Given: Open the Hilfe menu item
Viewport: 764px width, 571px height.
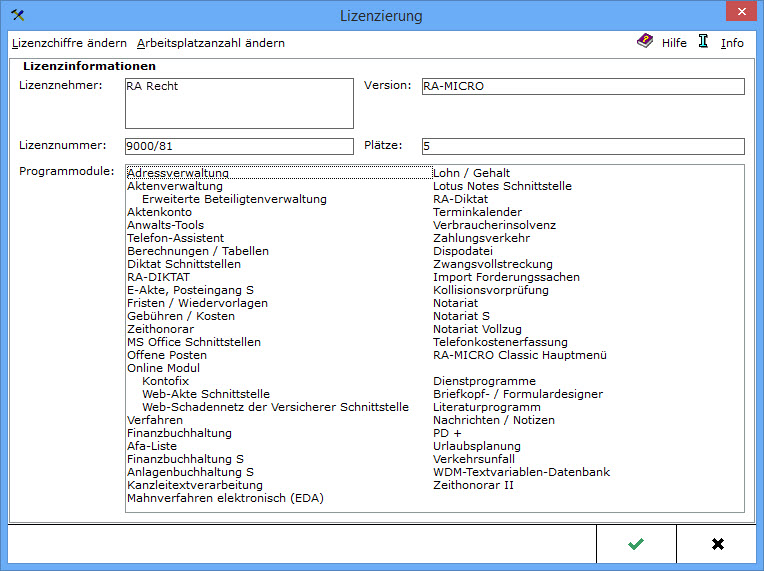Looking at the screenshot, I should (674, 43).
